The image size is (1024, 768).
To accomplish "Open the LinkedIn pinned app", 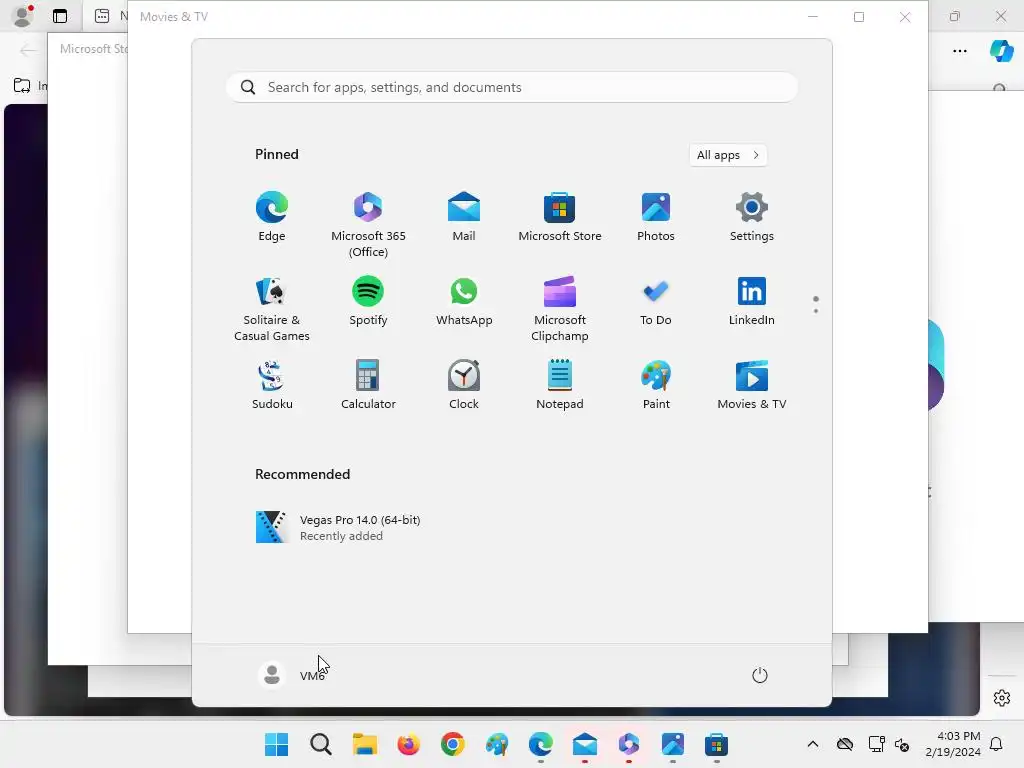I will 752,301.
